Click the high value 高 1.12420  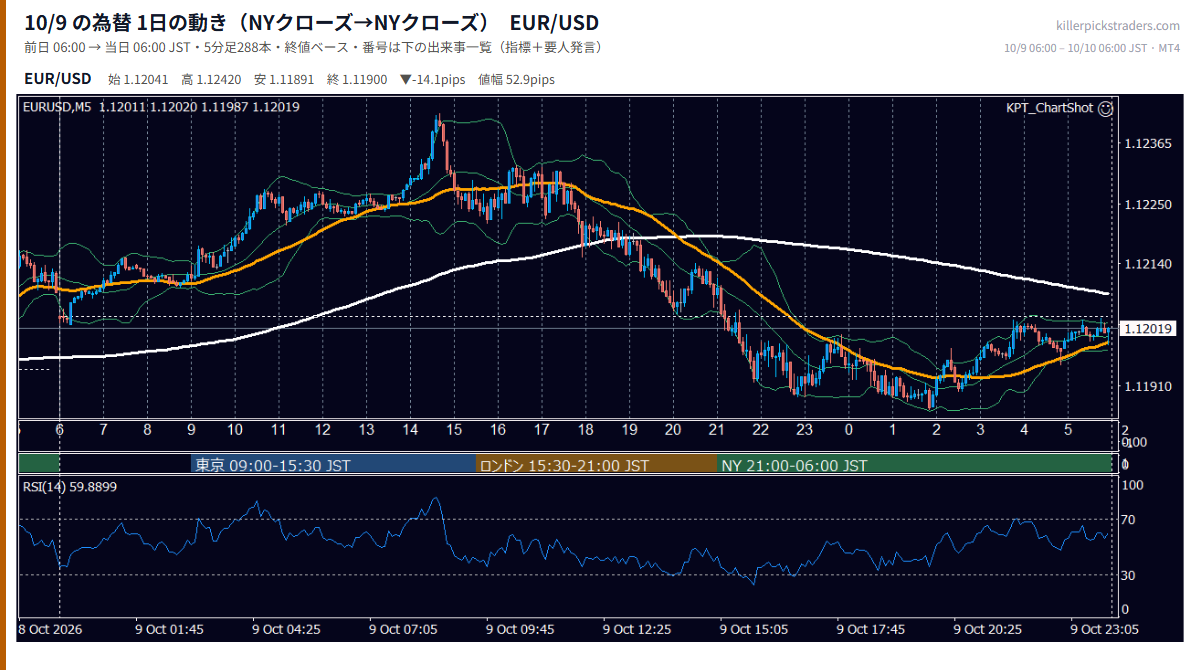point(212,79)
